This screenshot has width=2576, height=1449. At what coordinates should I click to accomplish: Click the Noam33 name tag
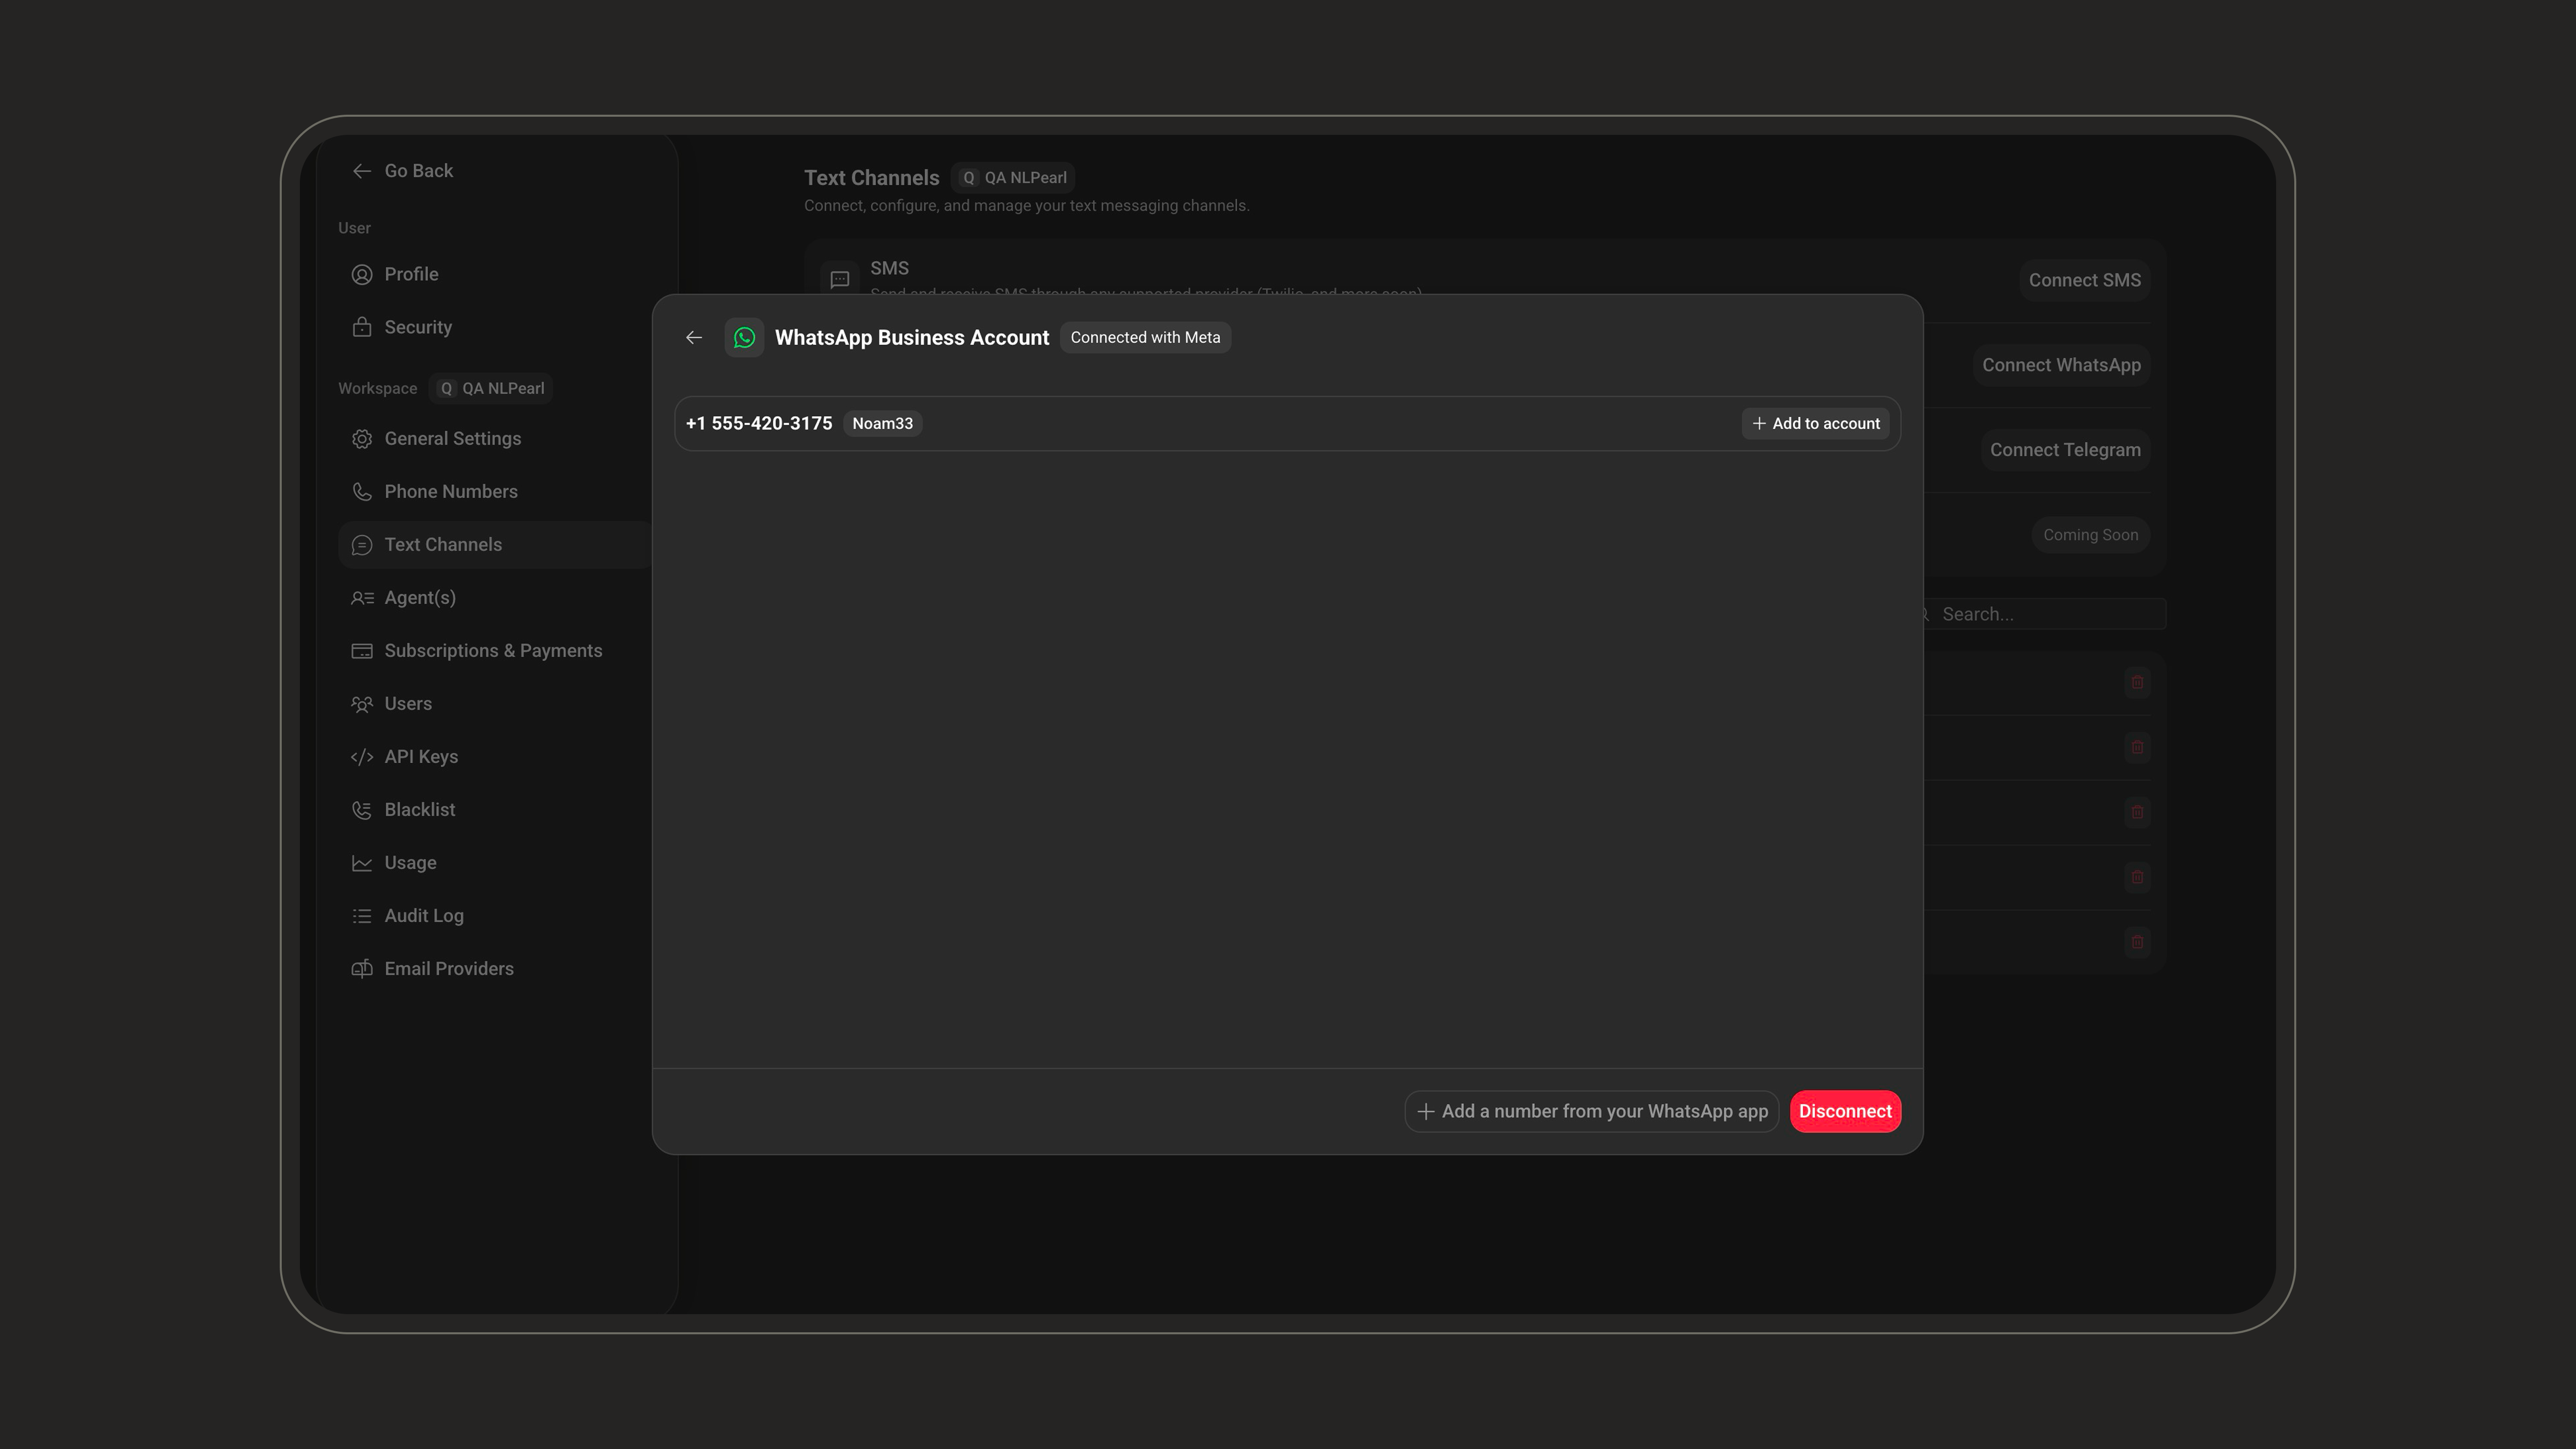click(x=882, y=424)
